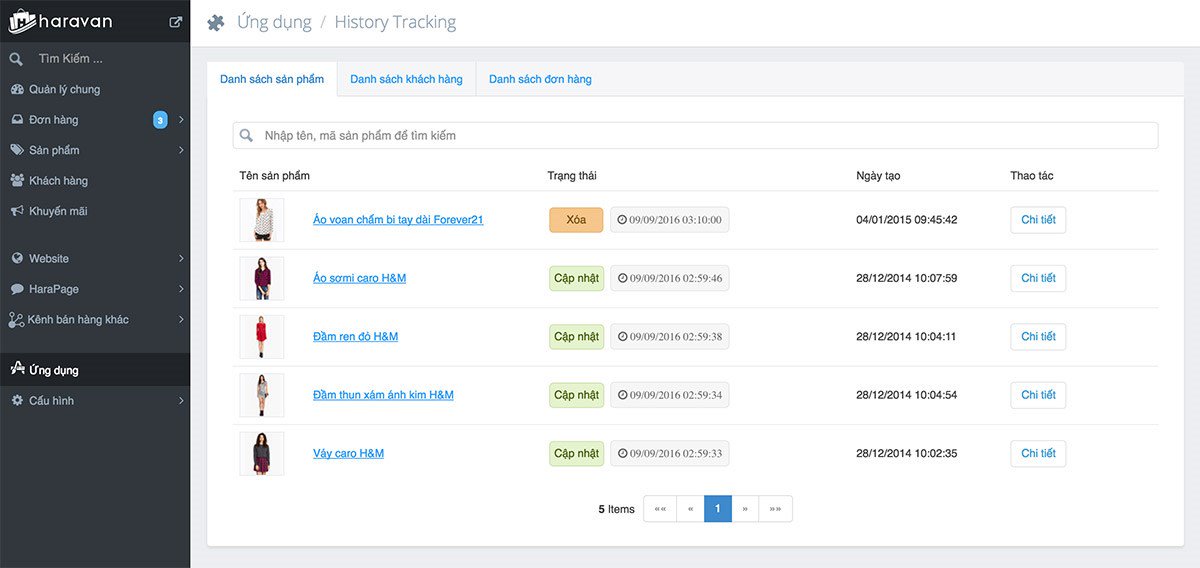Click the Khuyến mãi megaphone icon
The image size is (1200, 568).
17,211
